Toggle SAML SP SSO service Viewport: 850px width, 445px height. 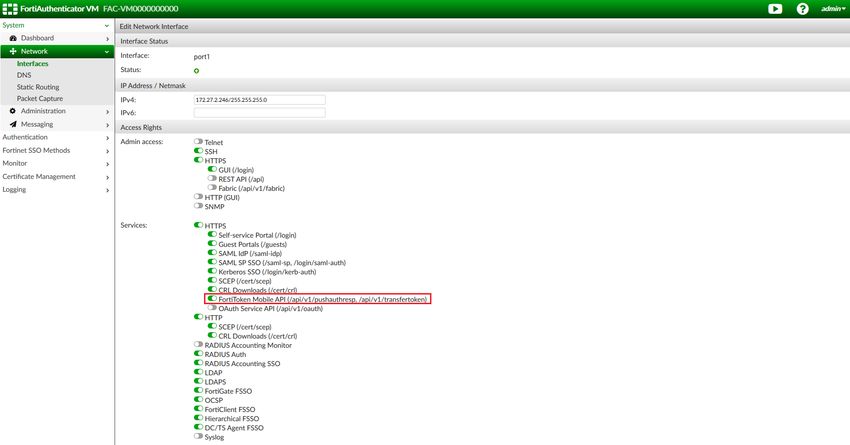pos(212,262)
